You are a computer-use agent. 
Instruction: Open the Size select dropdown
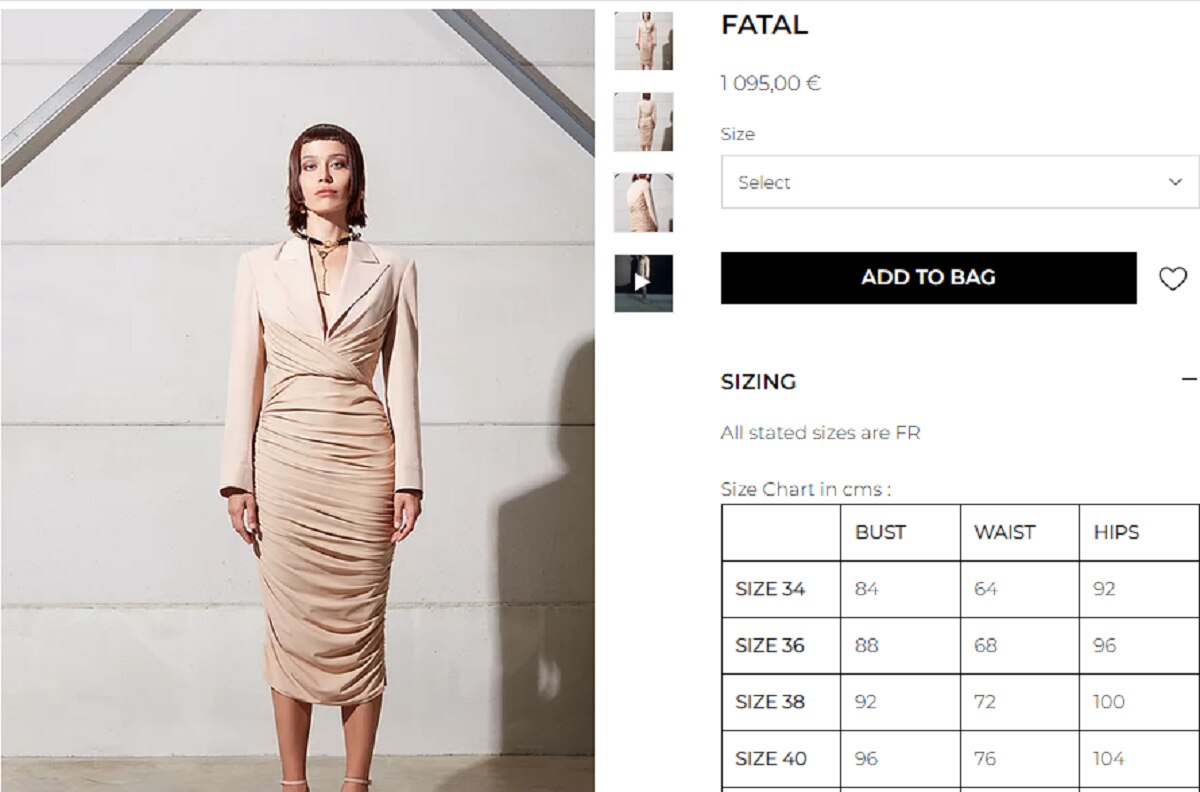click(959, 182)
